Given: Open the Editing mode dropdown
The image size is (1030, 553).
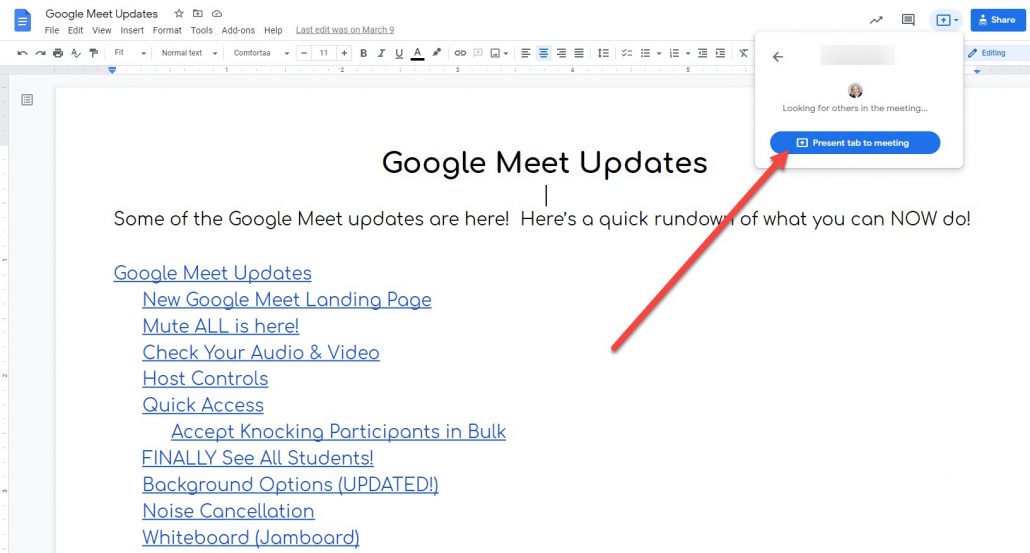Looking at the screenshot, I should [996, 53].
